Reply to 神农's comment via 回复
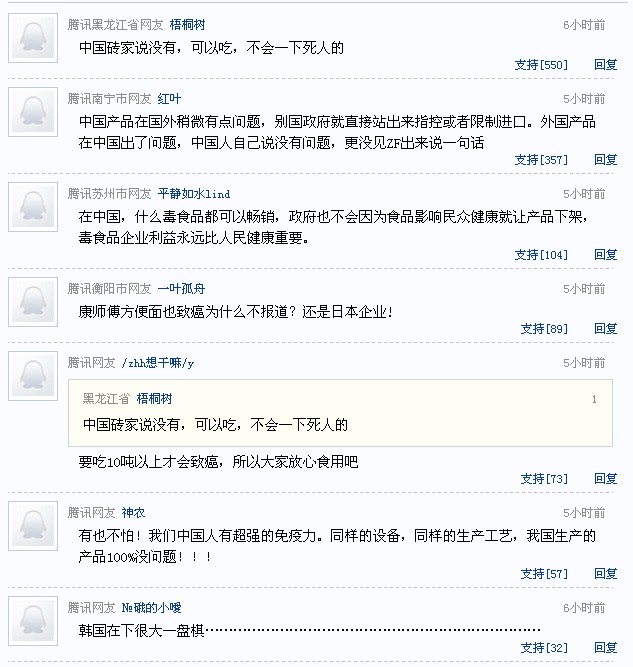This screenshot has height=667, width=633. (605, 574)
